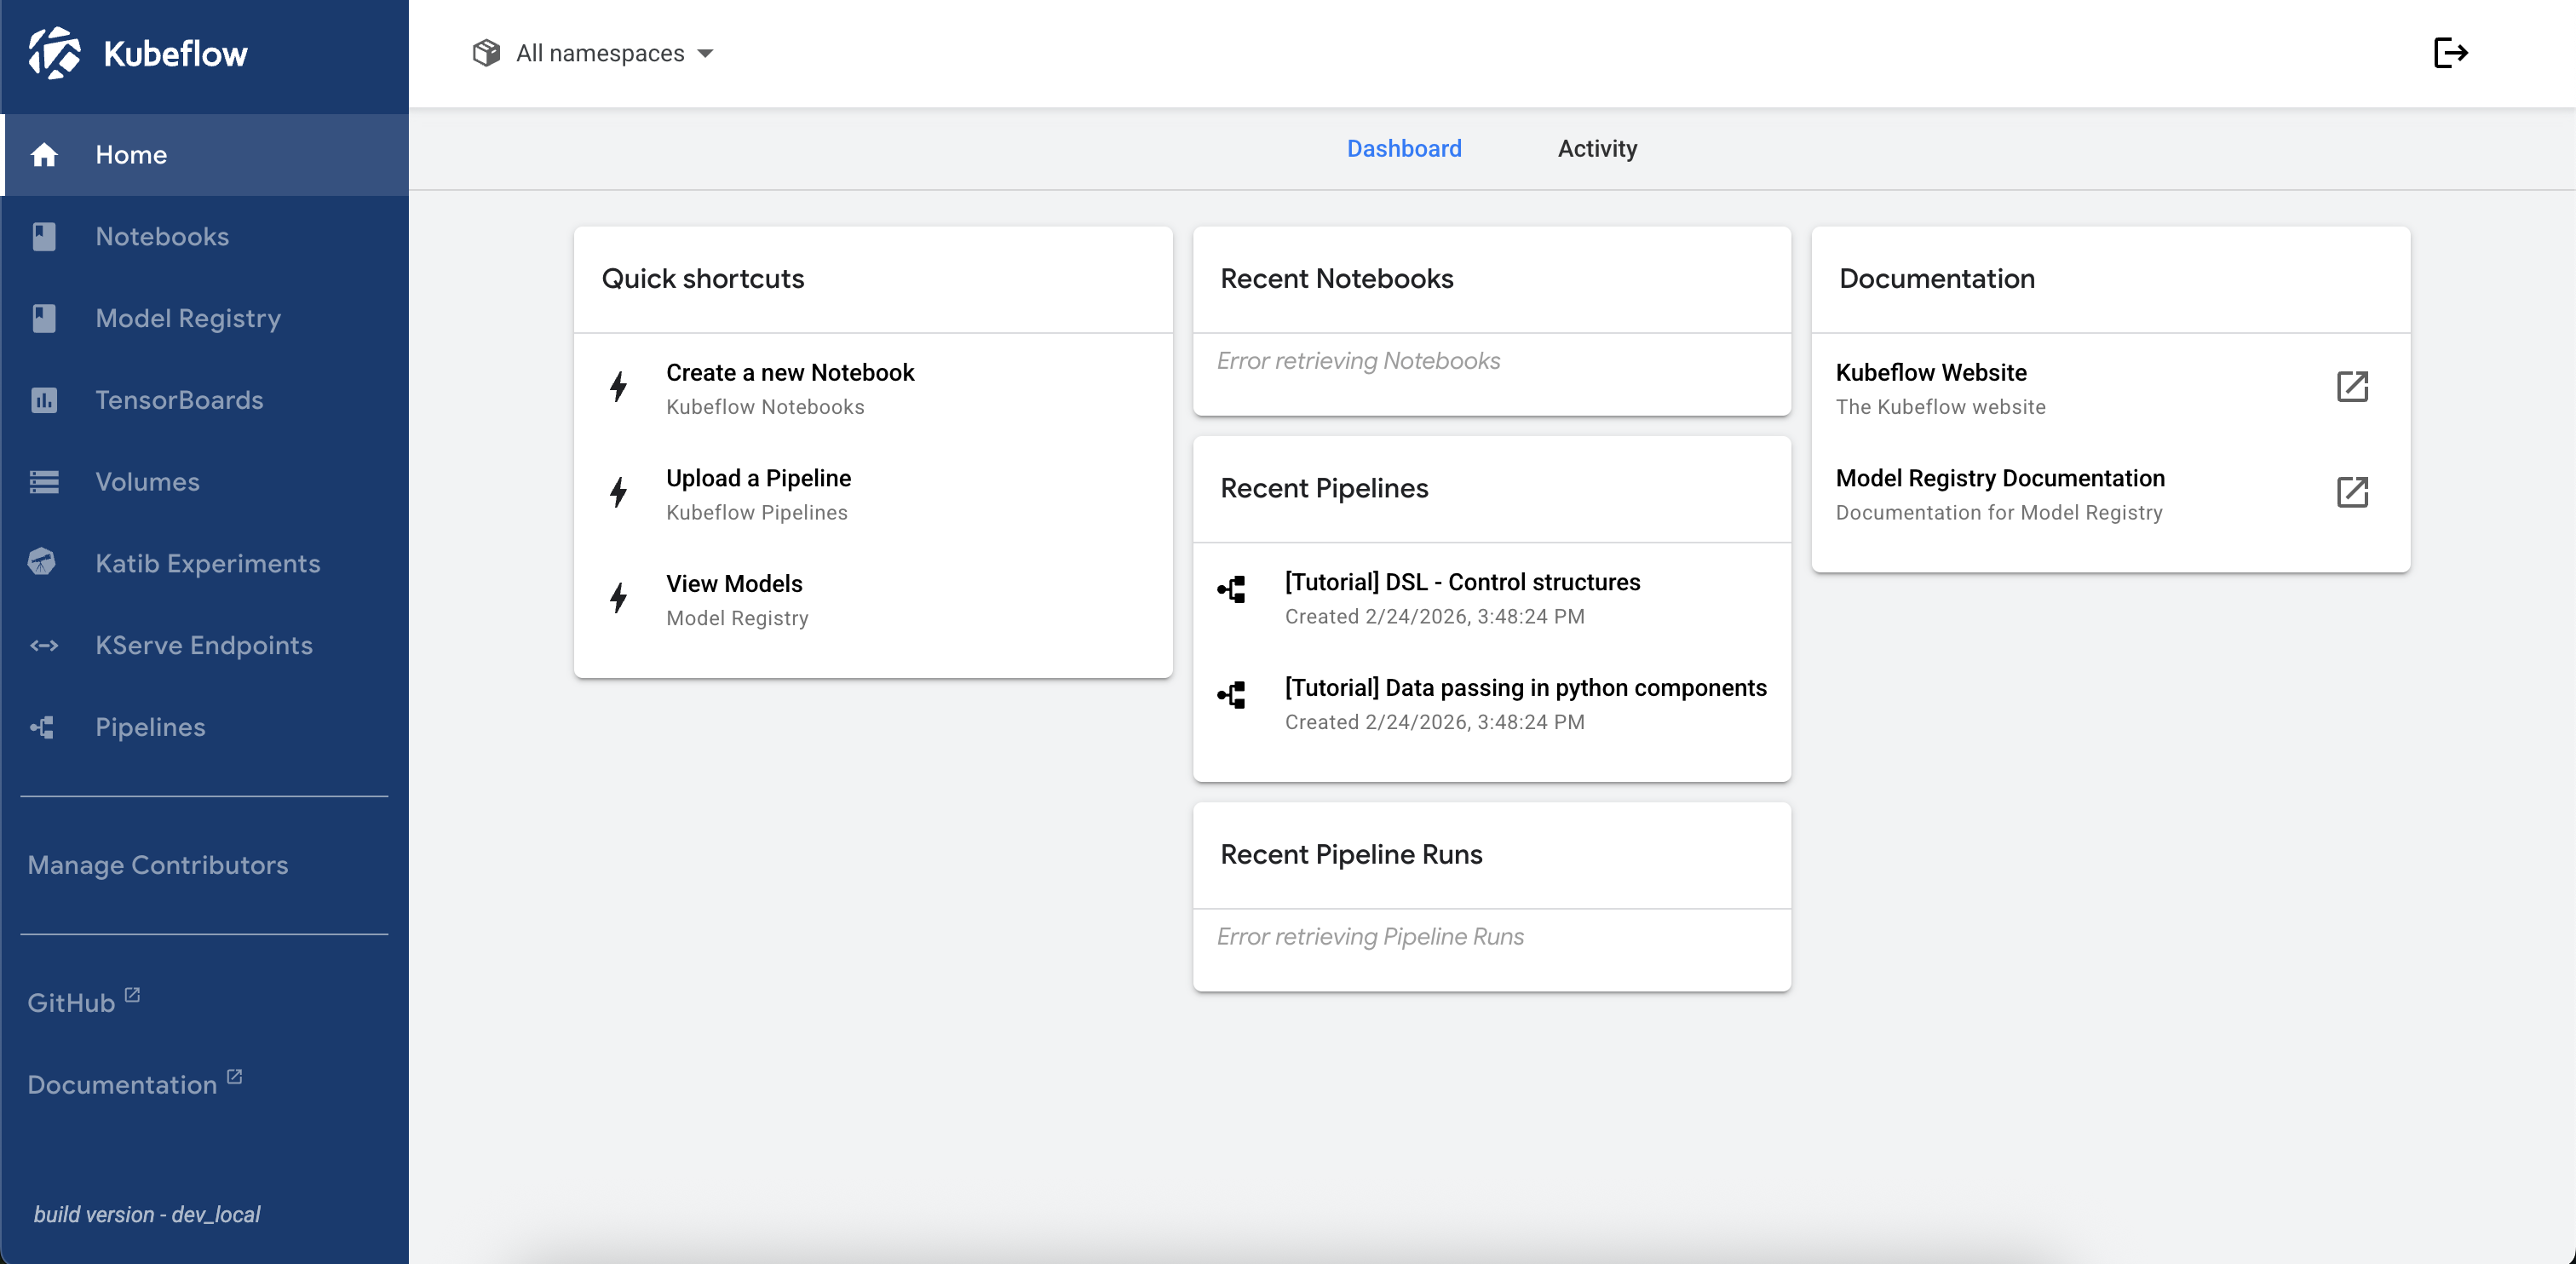Open Model Registry from sidebar

coord(204,319)
